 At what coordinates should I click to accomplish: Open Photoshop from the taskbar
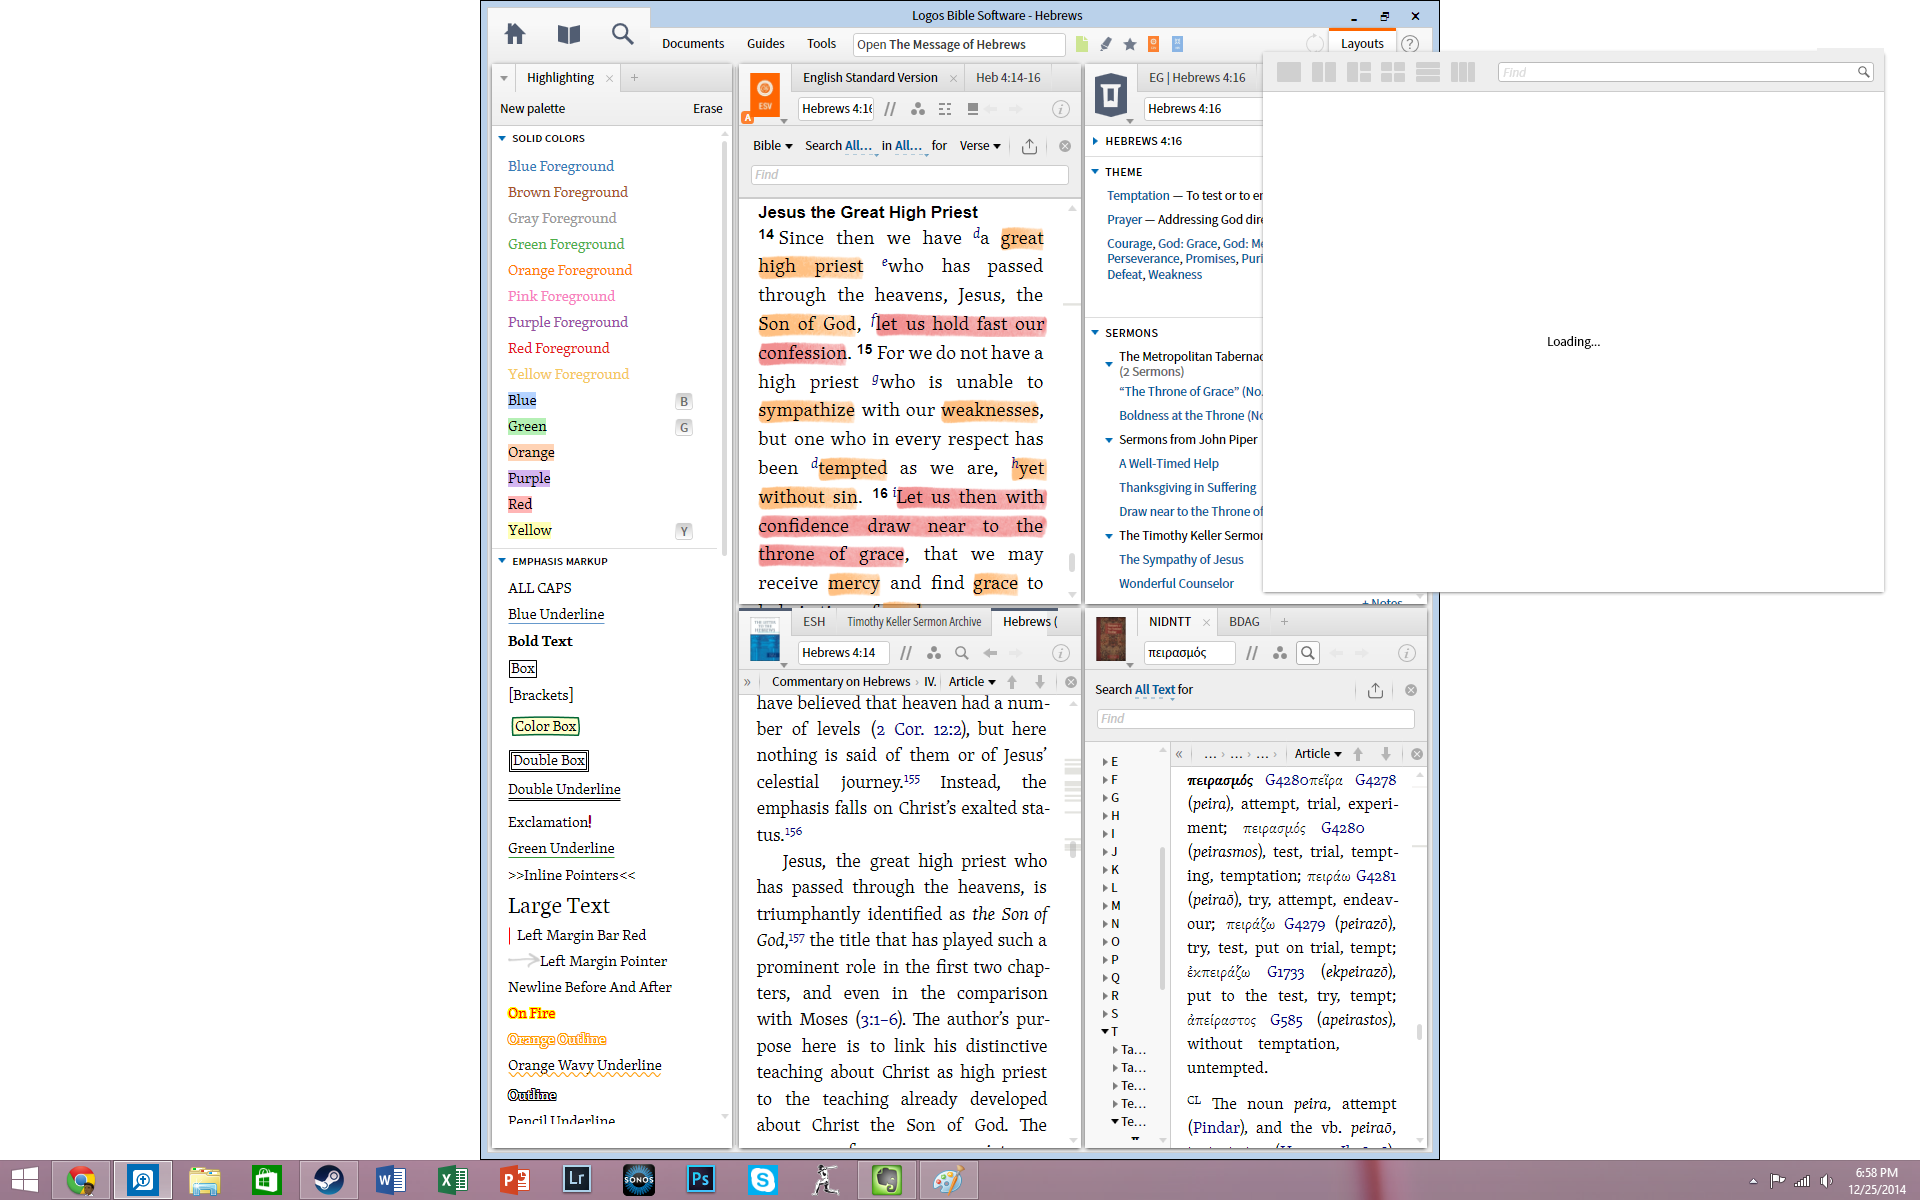[700, 1180]
